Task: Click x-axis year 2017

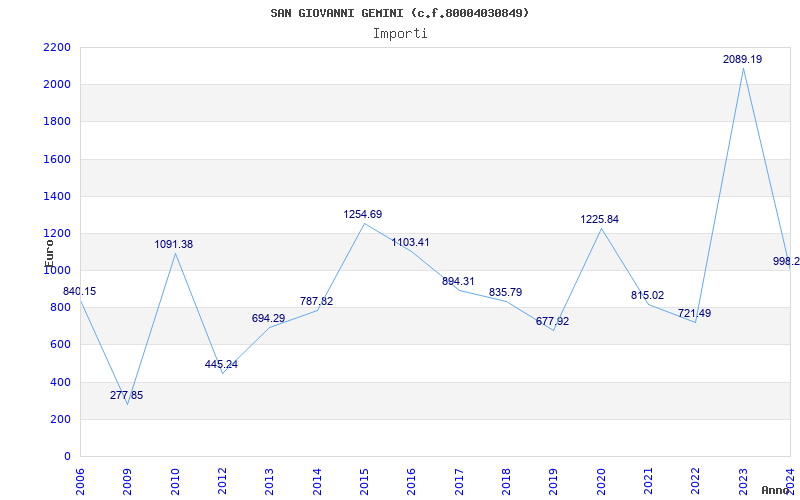Action: tap(459, 482)
